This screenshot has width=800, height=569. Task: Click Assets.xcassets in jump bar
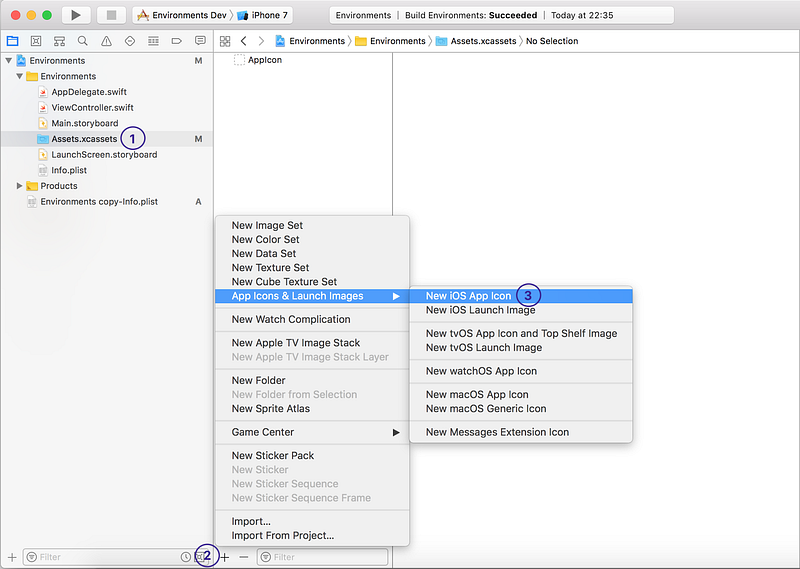(476, 41)
